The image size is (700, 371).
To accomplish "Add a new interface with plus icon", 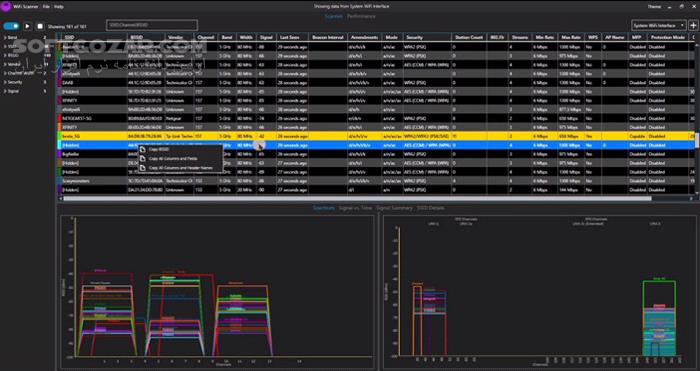I will tap(693, 25).
